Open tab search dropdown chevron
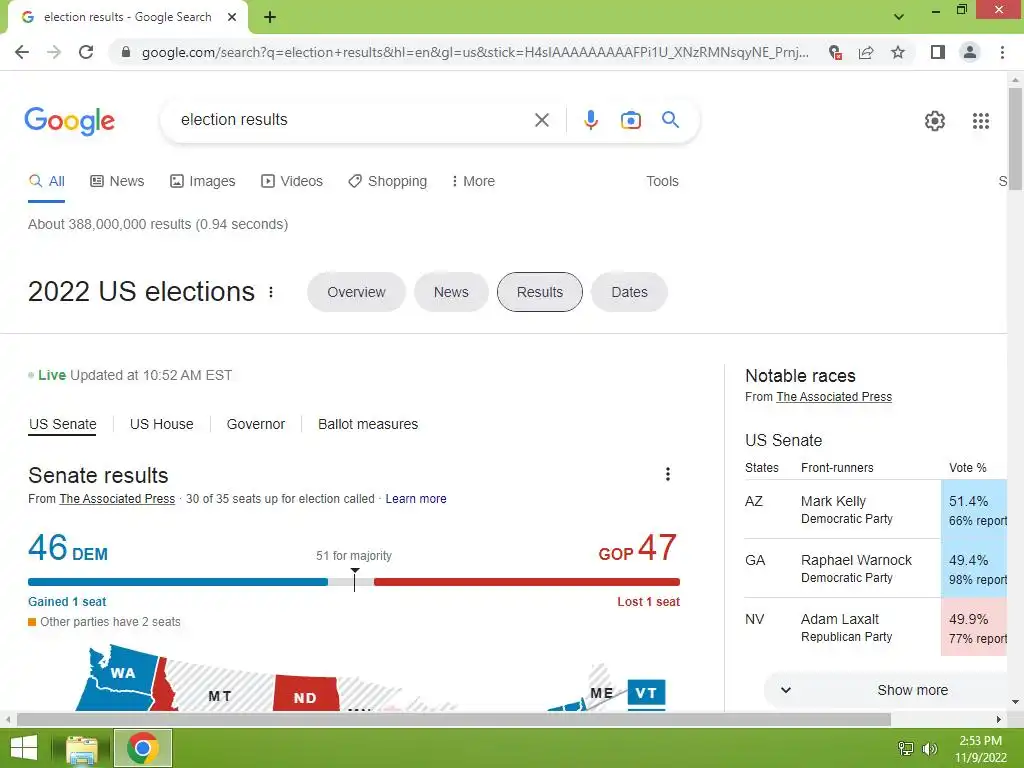The width and height of the screenshot is (1024, 768). click(899, 17)
